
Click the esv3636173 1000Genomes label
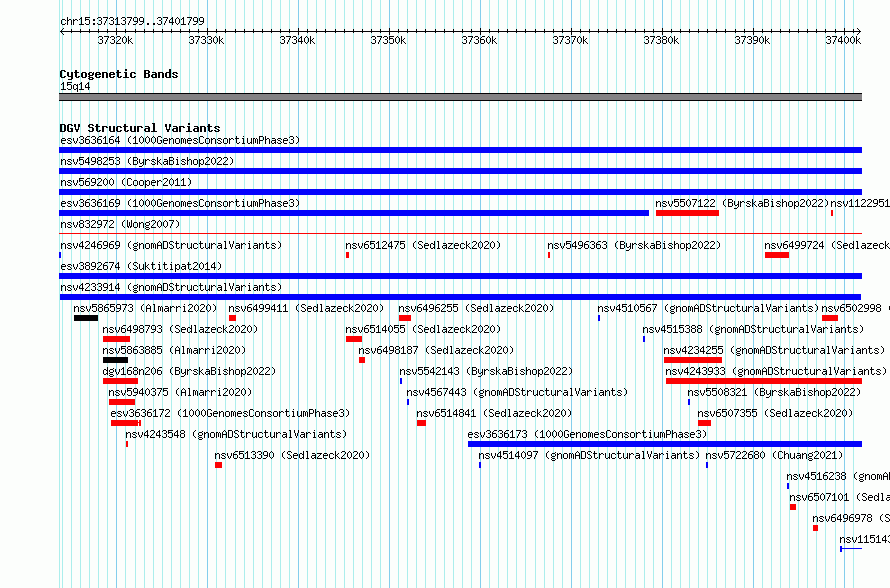coord(587,434)
